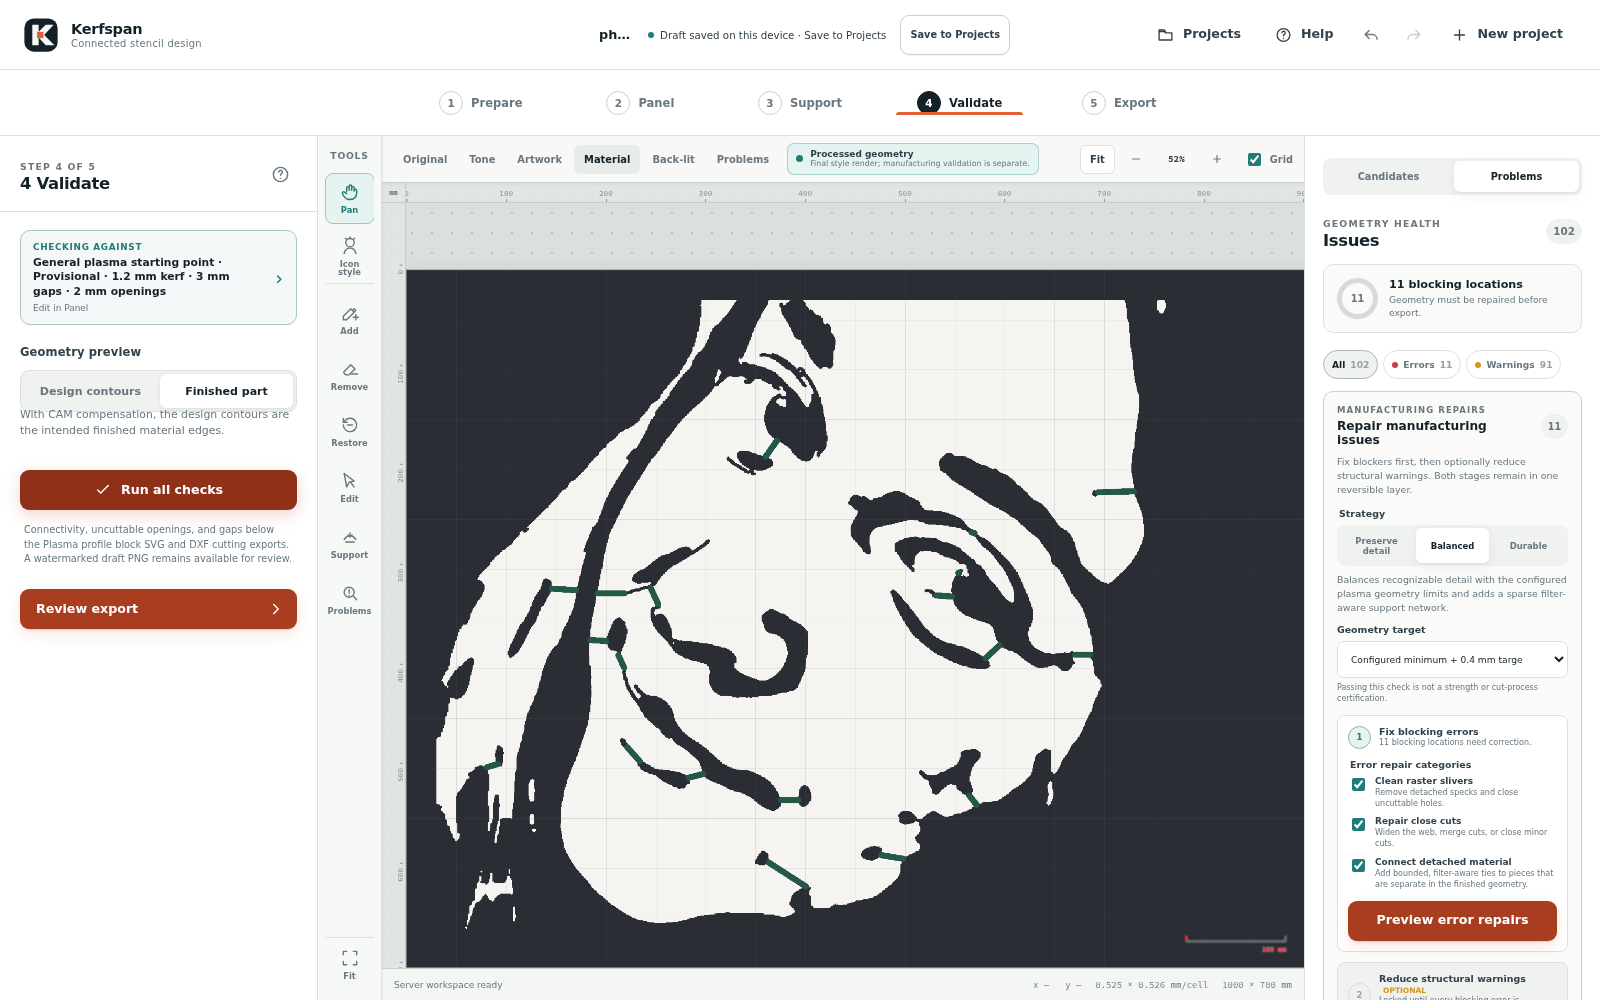Open the Geometry target dropdown
The image size is (1600, 1000).
tap(1452, 660)
